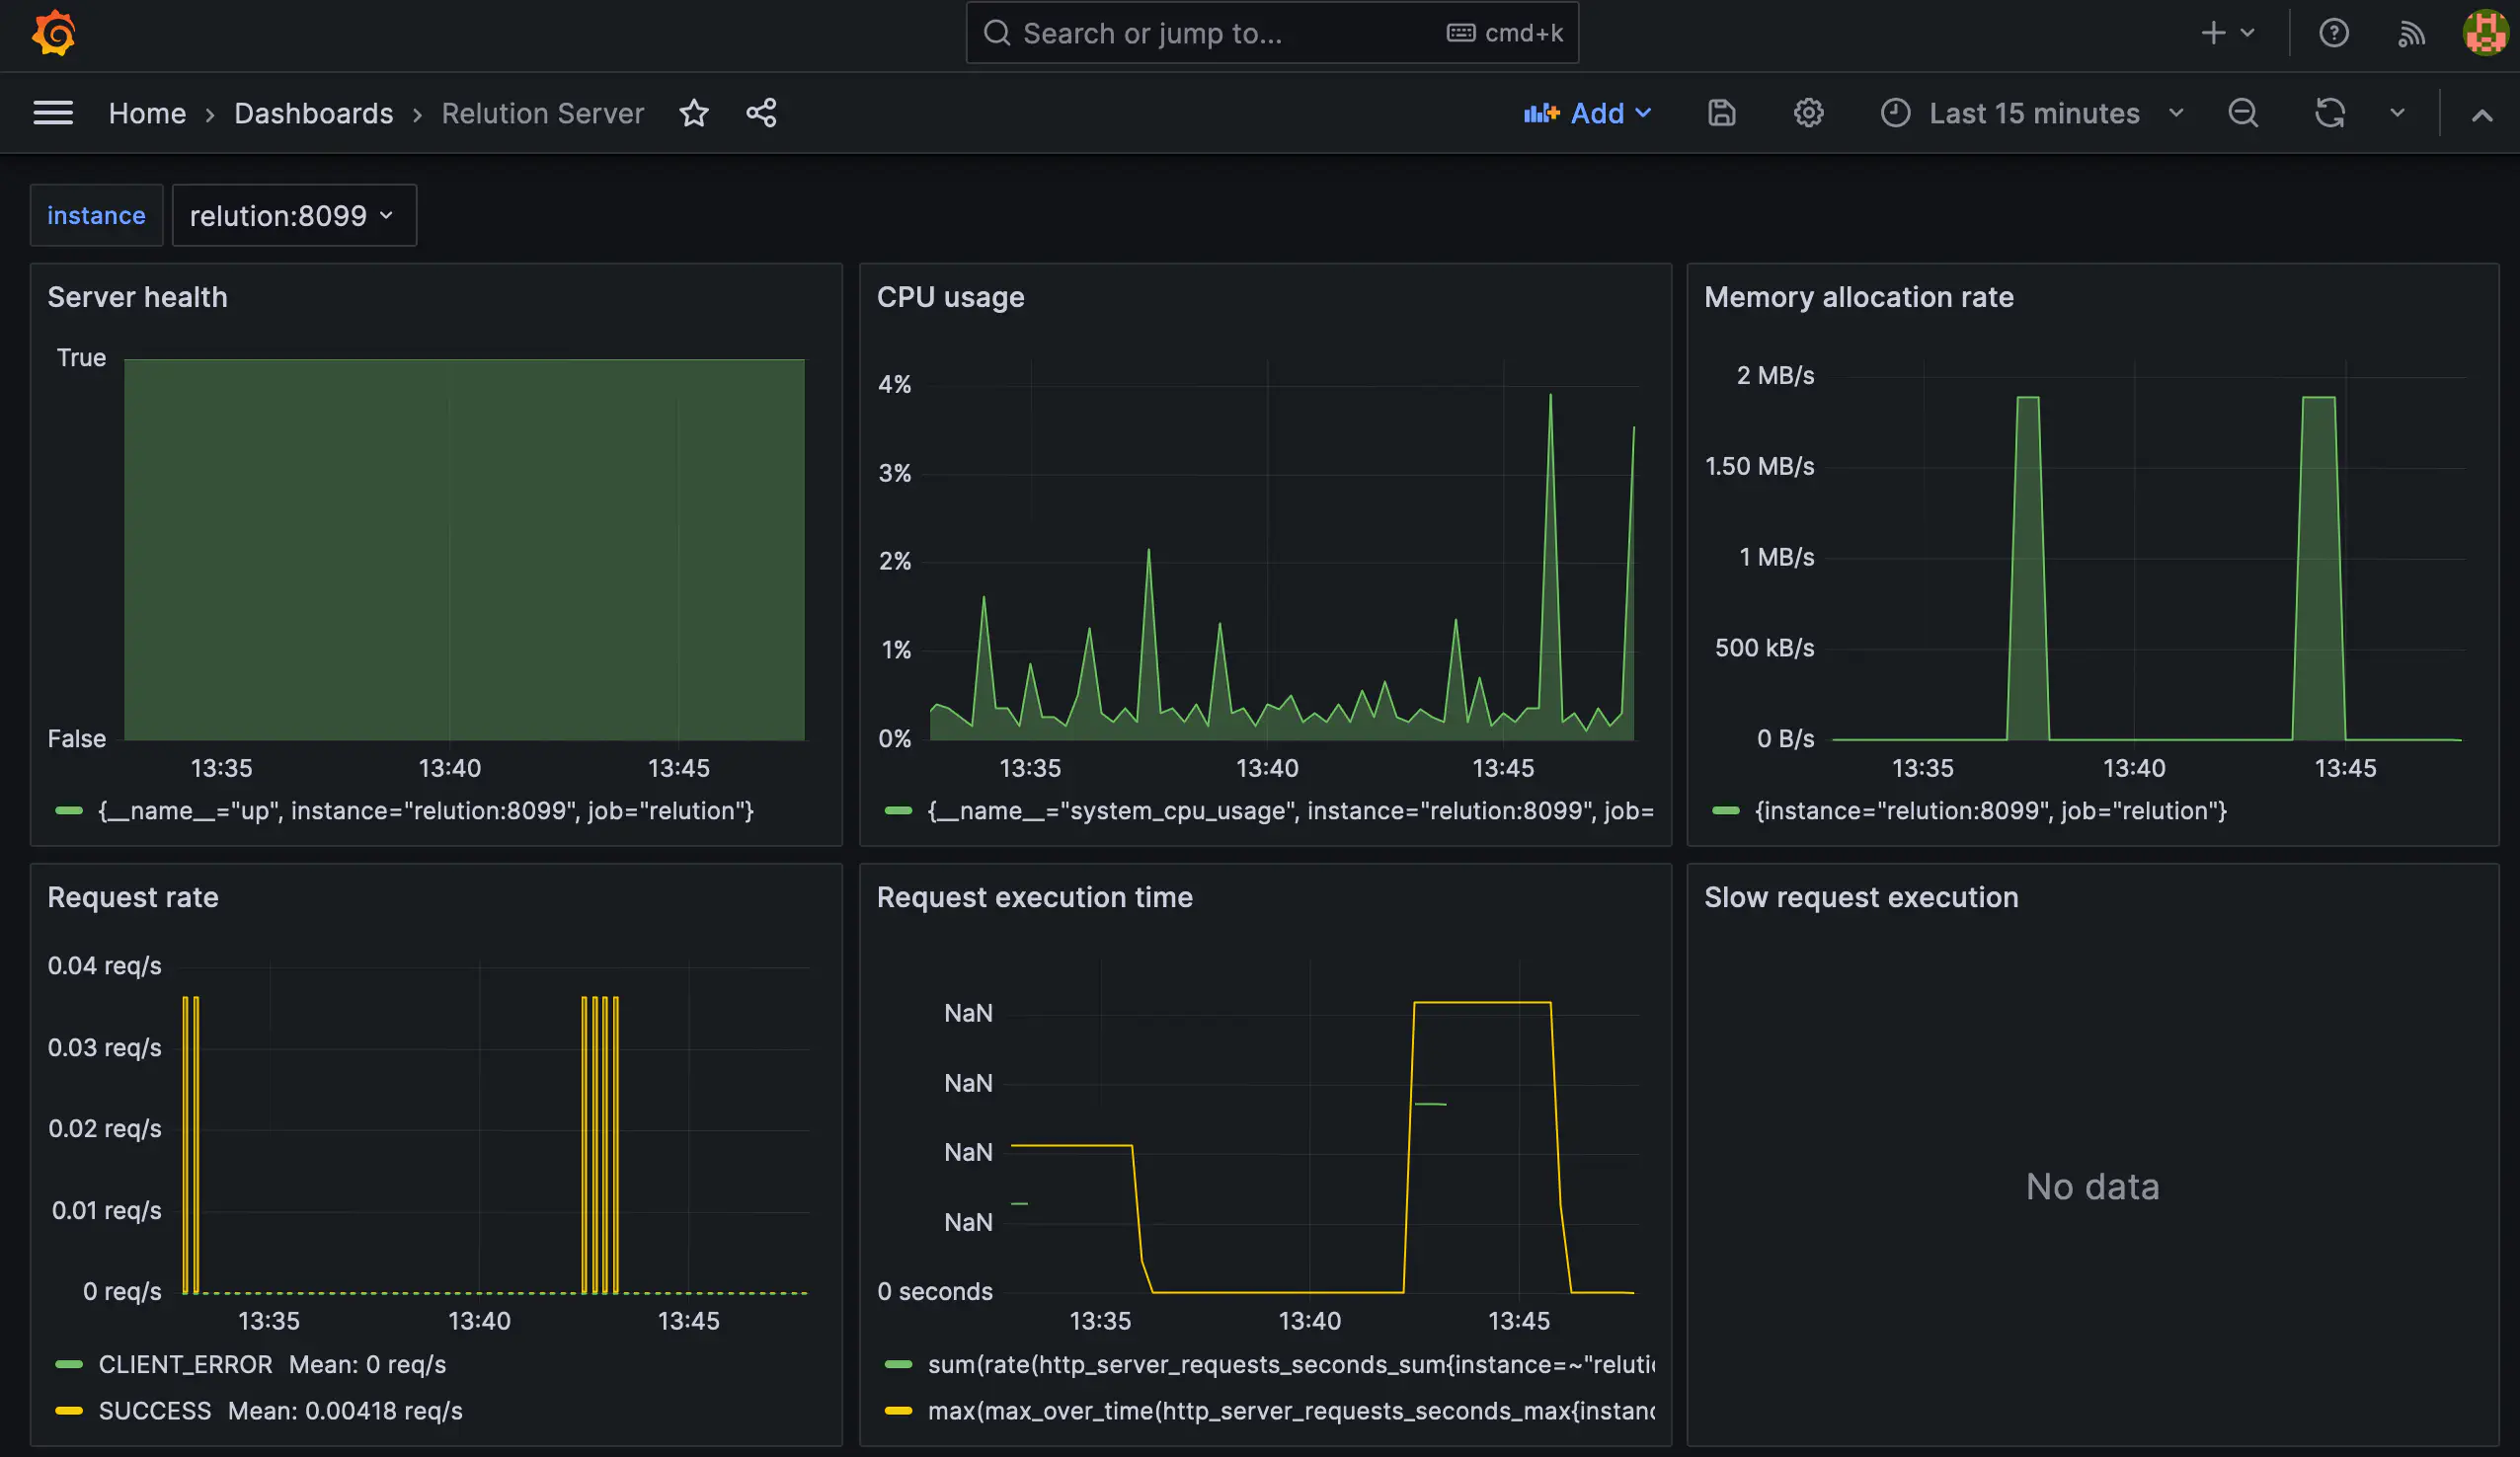Image resolution: width=2520 pixels, height=1457 pixels.
Task: Go to Dashboards in the breadcrumb
Action: [314, 113]
